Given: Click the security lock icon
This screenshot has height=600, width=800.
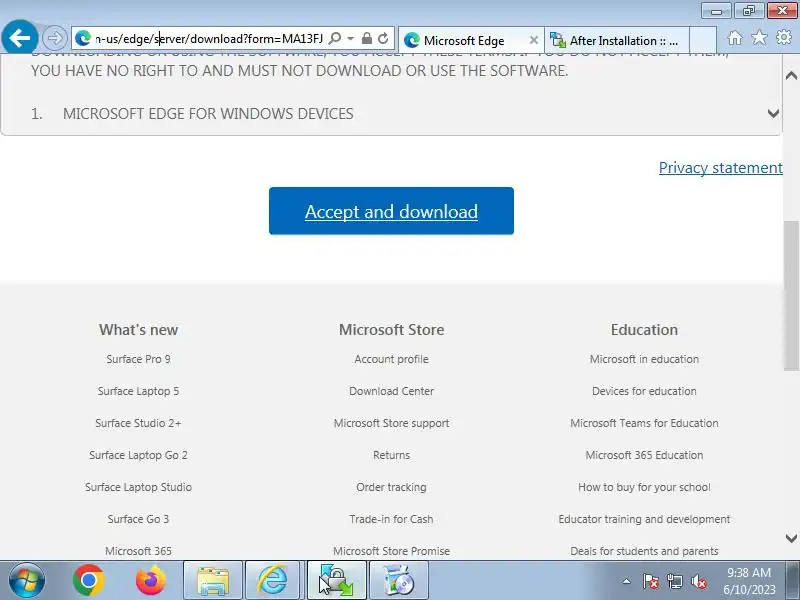Looking at the screenshot, I should pyautogui.click(x=366, y=38).
